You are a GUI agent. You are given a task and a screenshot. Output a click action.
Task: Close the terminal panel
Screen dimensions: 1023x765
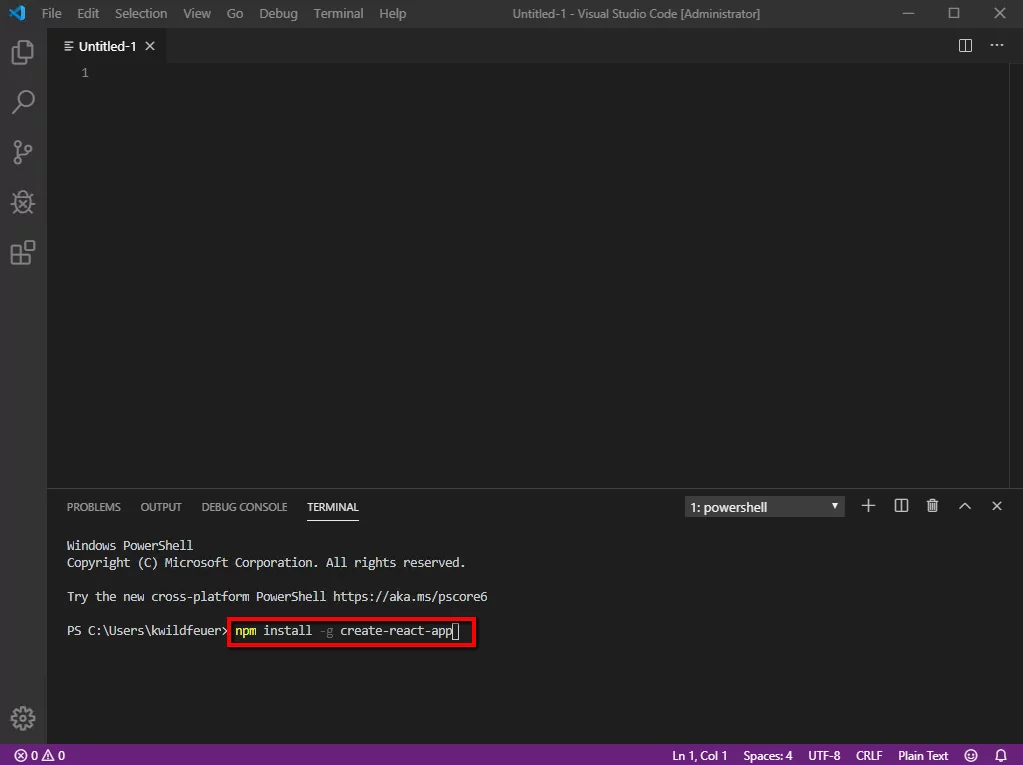(997, 506)
